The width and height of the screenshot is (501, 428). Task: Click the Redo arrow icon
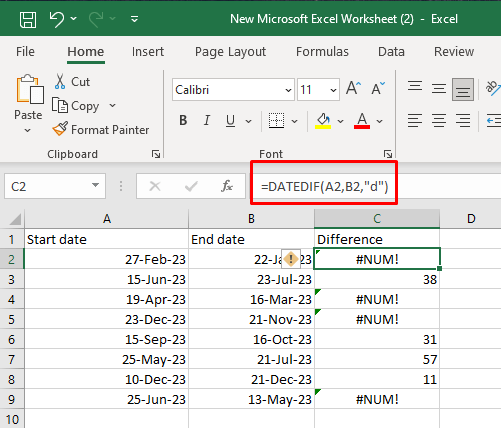[96, 19]
